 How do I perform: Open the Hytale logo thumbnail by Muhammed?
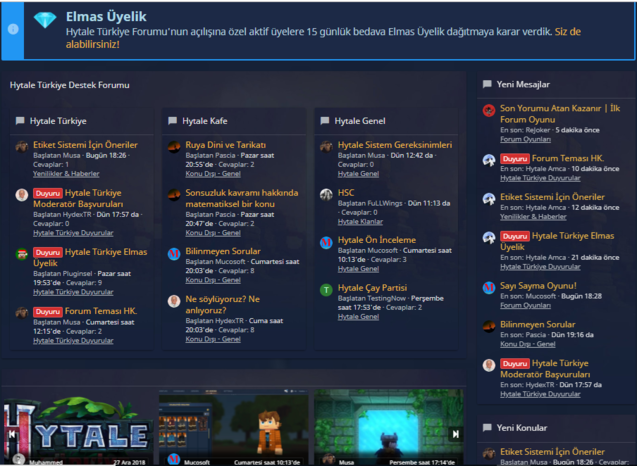(78, 429)
